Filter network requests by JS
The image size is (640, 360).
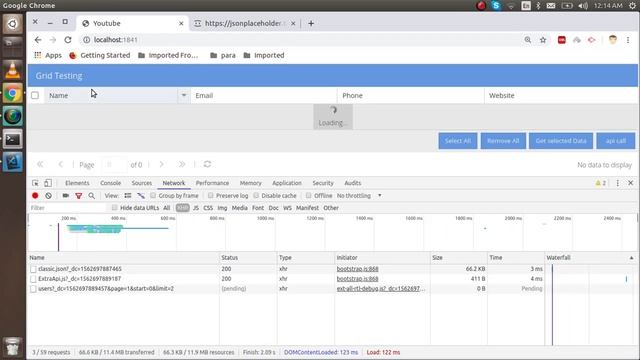pos(196,208)
